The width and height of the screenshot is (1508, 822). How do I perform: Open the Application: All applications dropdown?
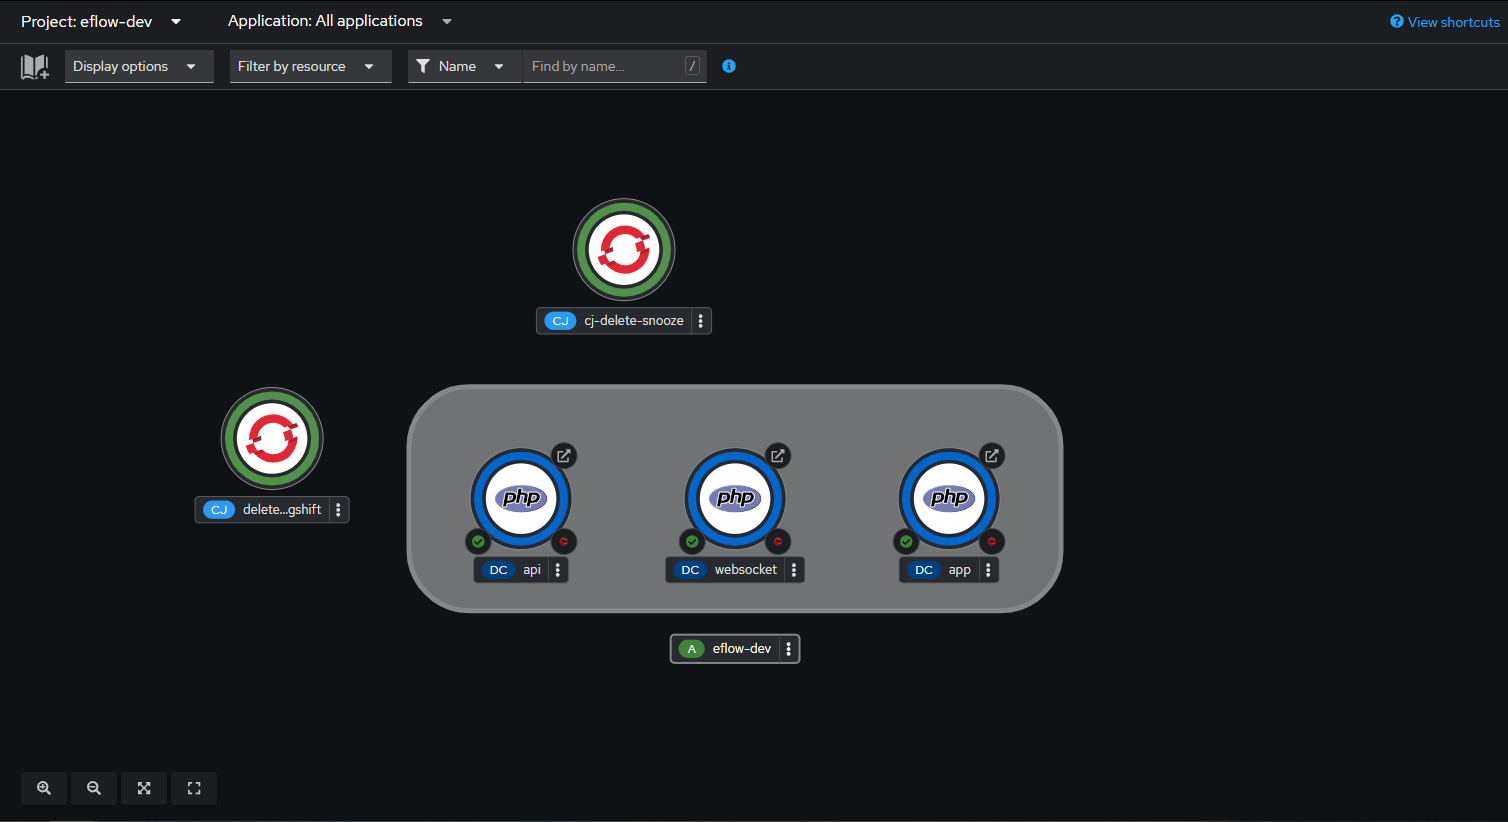340,21
